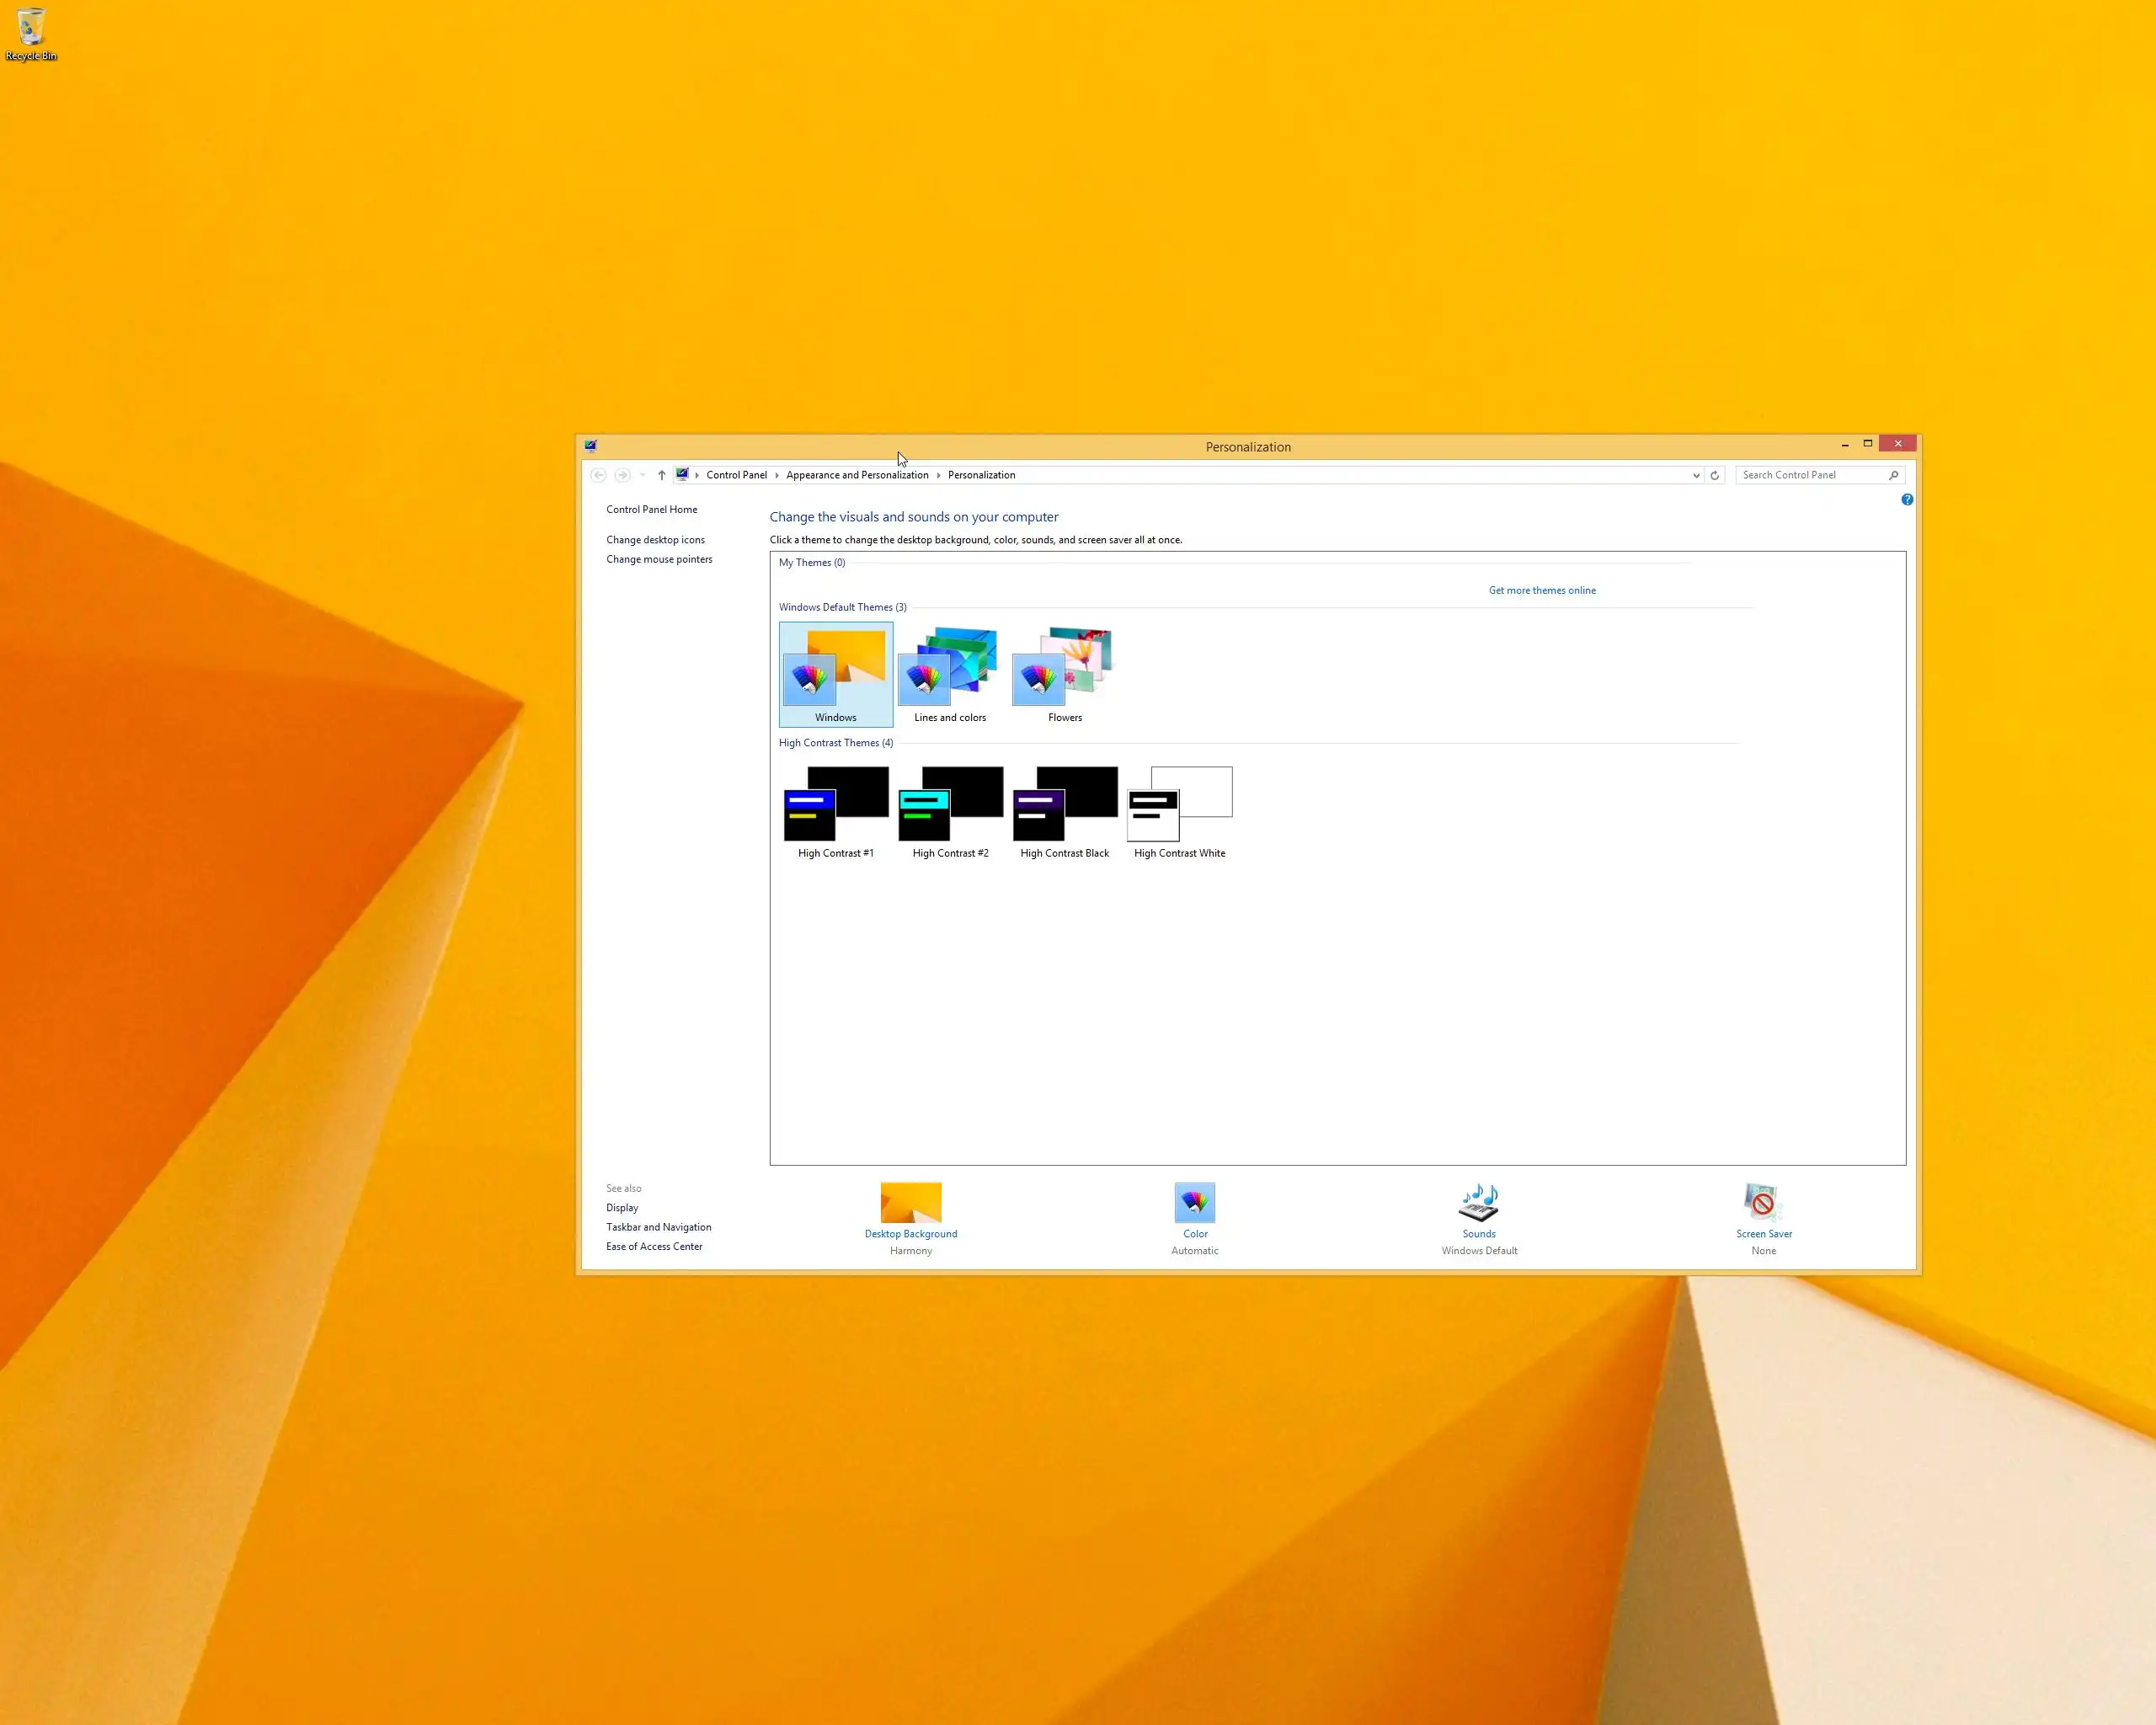Click the Search Control Panel field
The width and height of the screenshot is (2156, 1725).
click(x=1808, y=476)
